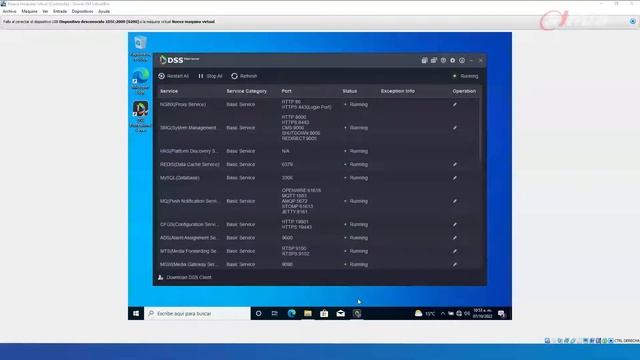The image size is (640, 360).
Task: Click the DSS Server taskbar icon
Action: pos(357,313)
